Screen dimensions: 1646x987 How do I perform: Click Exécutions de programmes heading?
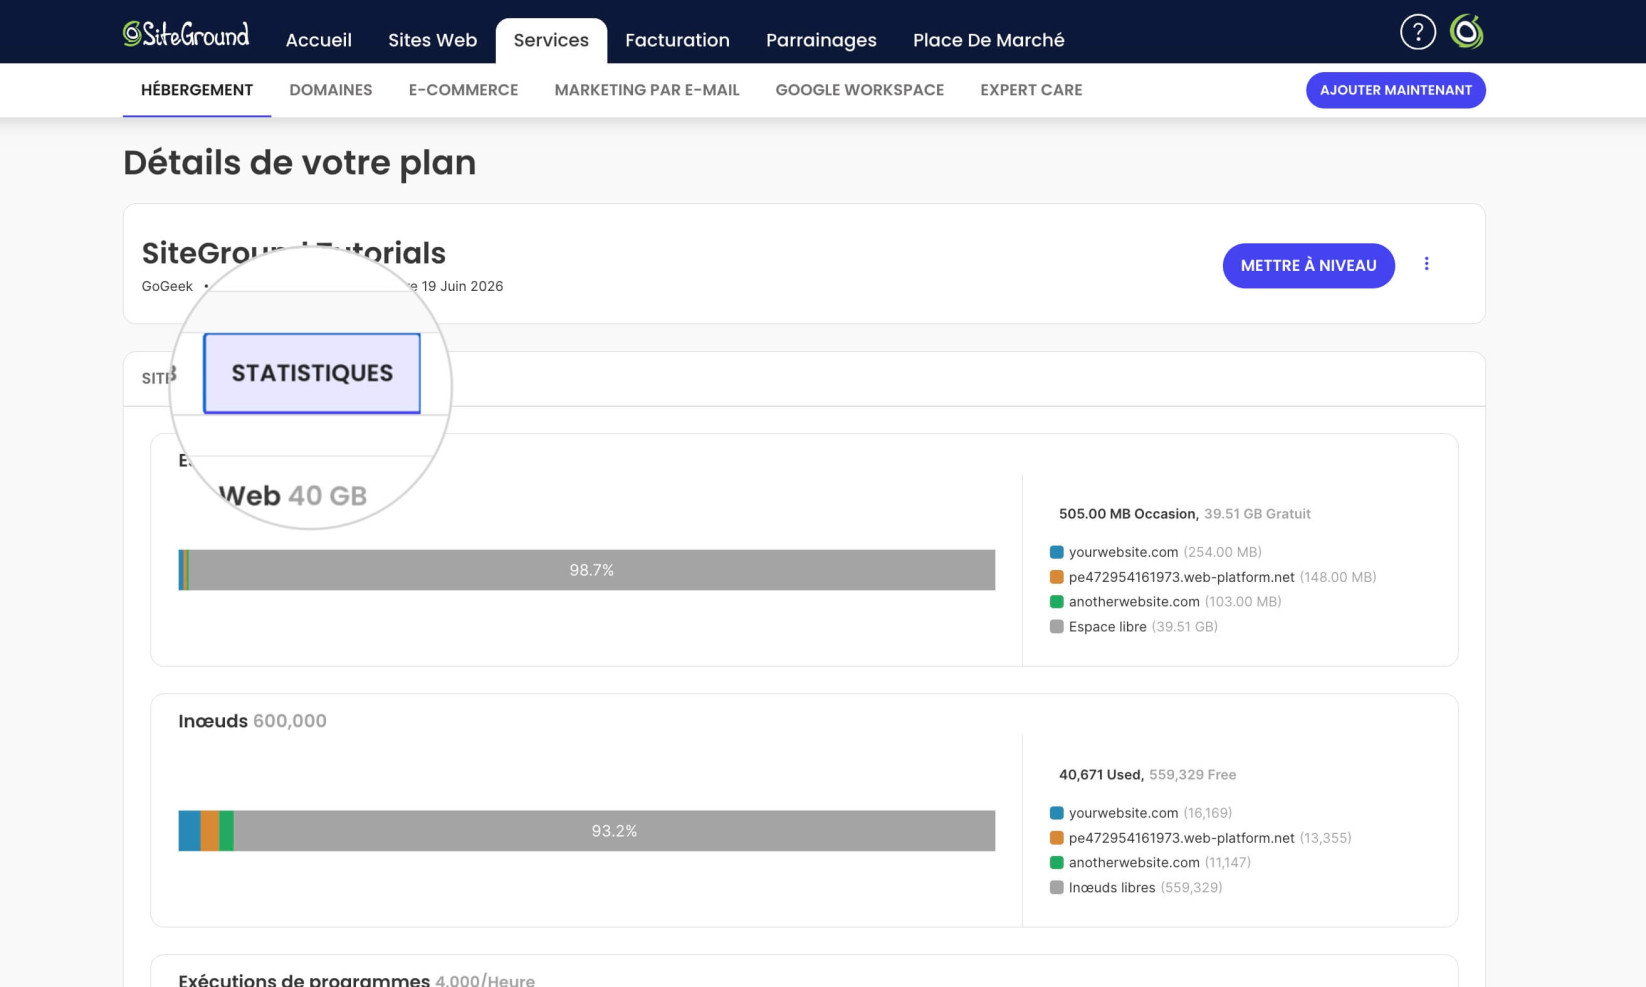(304, 980)
